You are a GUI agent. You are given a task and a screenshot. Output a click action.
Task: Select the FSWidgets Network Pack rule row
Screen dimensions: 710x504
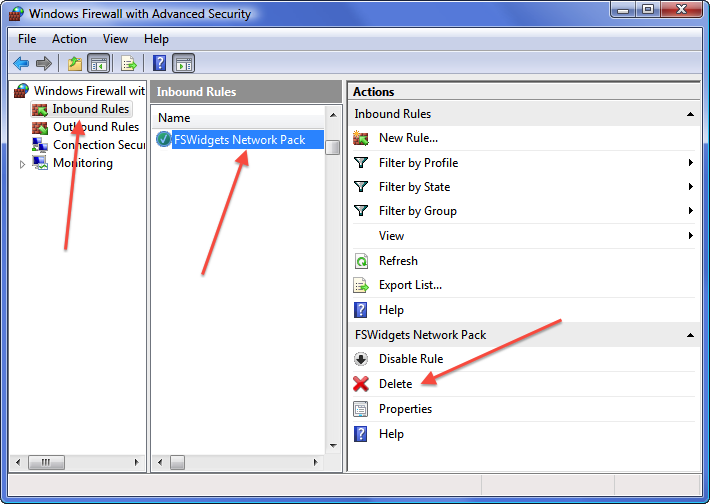point(239,139)
